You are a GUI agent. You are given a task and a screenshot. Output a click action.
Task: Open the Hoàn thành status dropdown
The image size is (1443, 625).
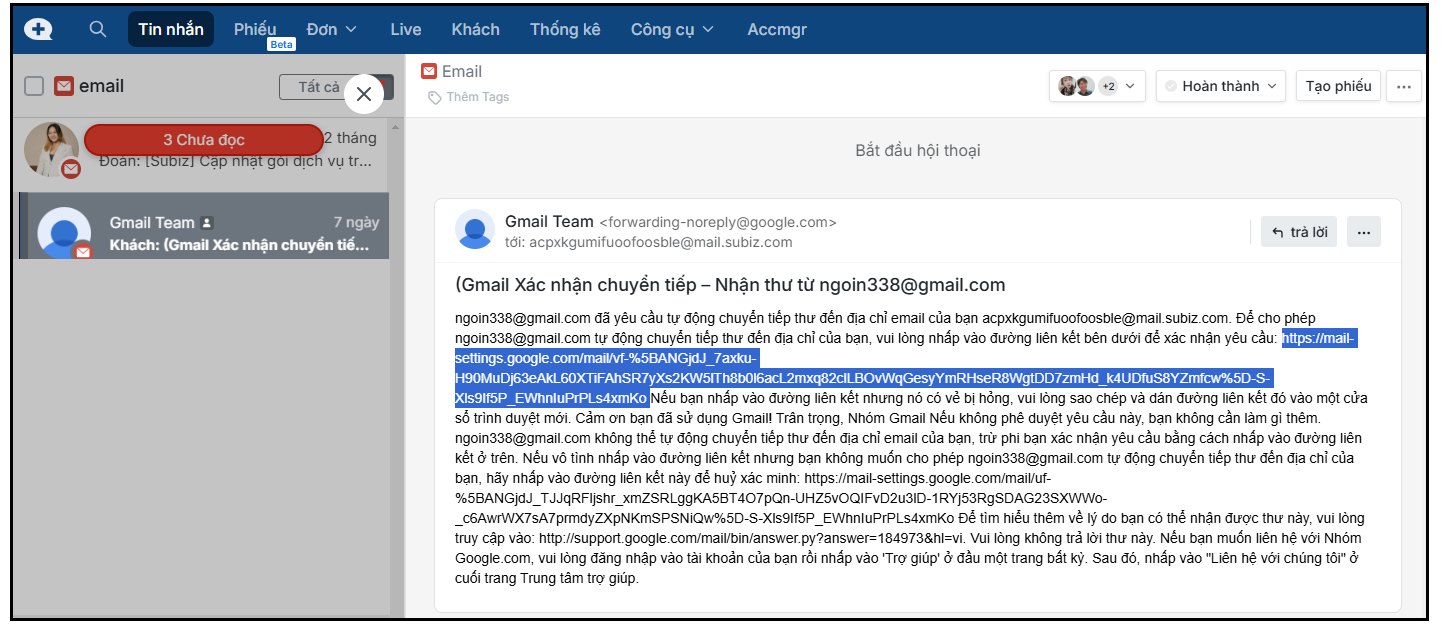tap(1220, 86)
